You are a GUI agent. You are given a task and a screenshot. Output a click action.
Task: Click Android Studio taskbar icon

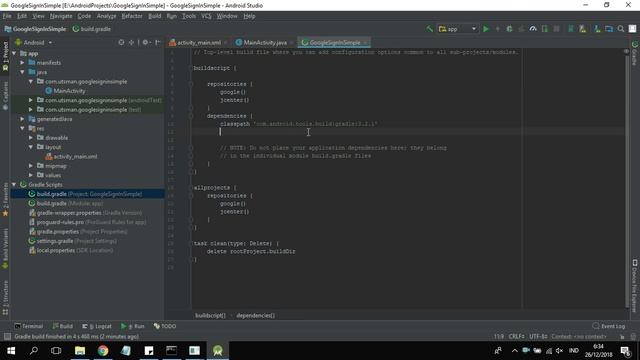pos(218,351)
